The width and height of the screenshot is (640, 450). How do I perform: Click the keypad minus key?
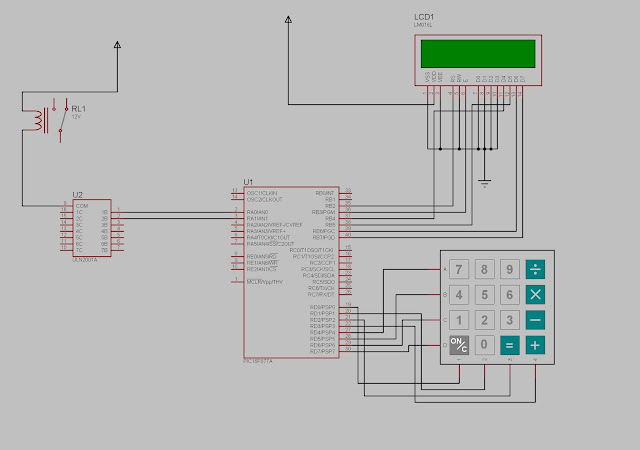coord(535,320)
